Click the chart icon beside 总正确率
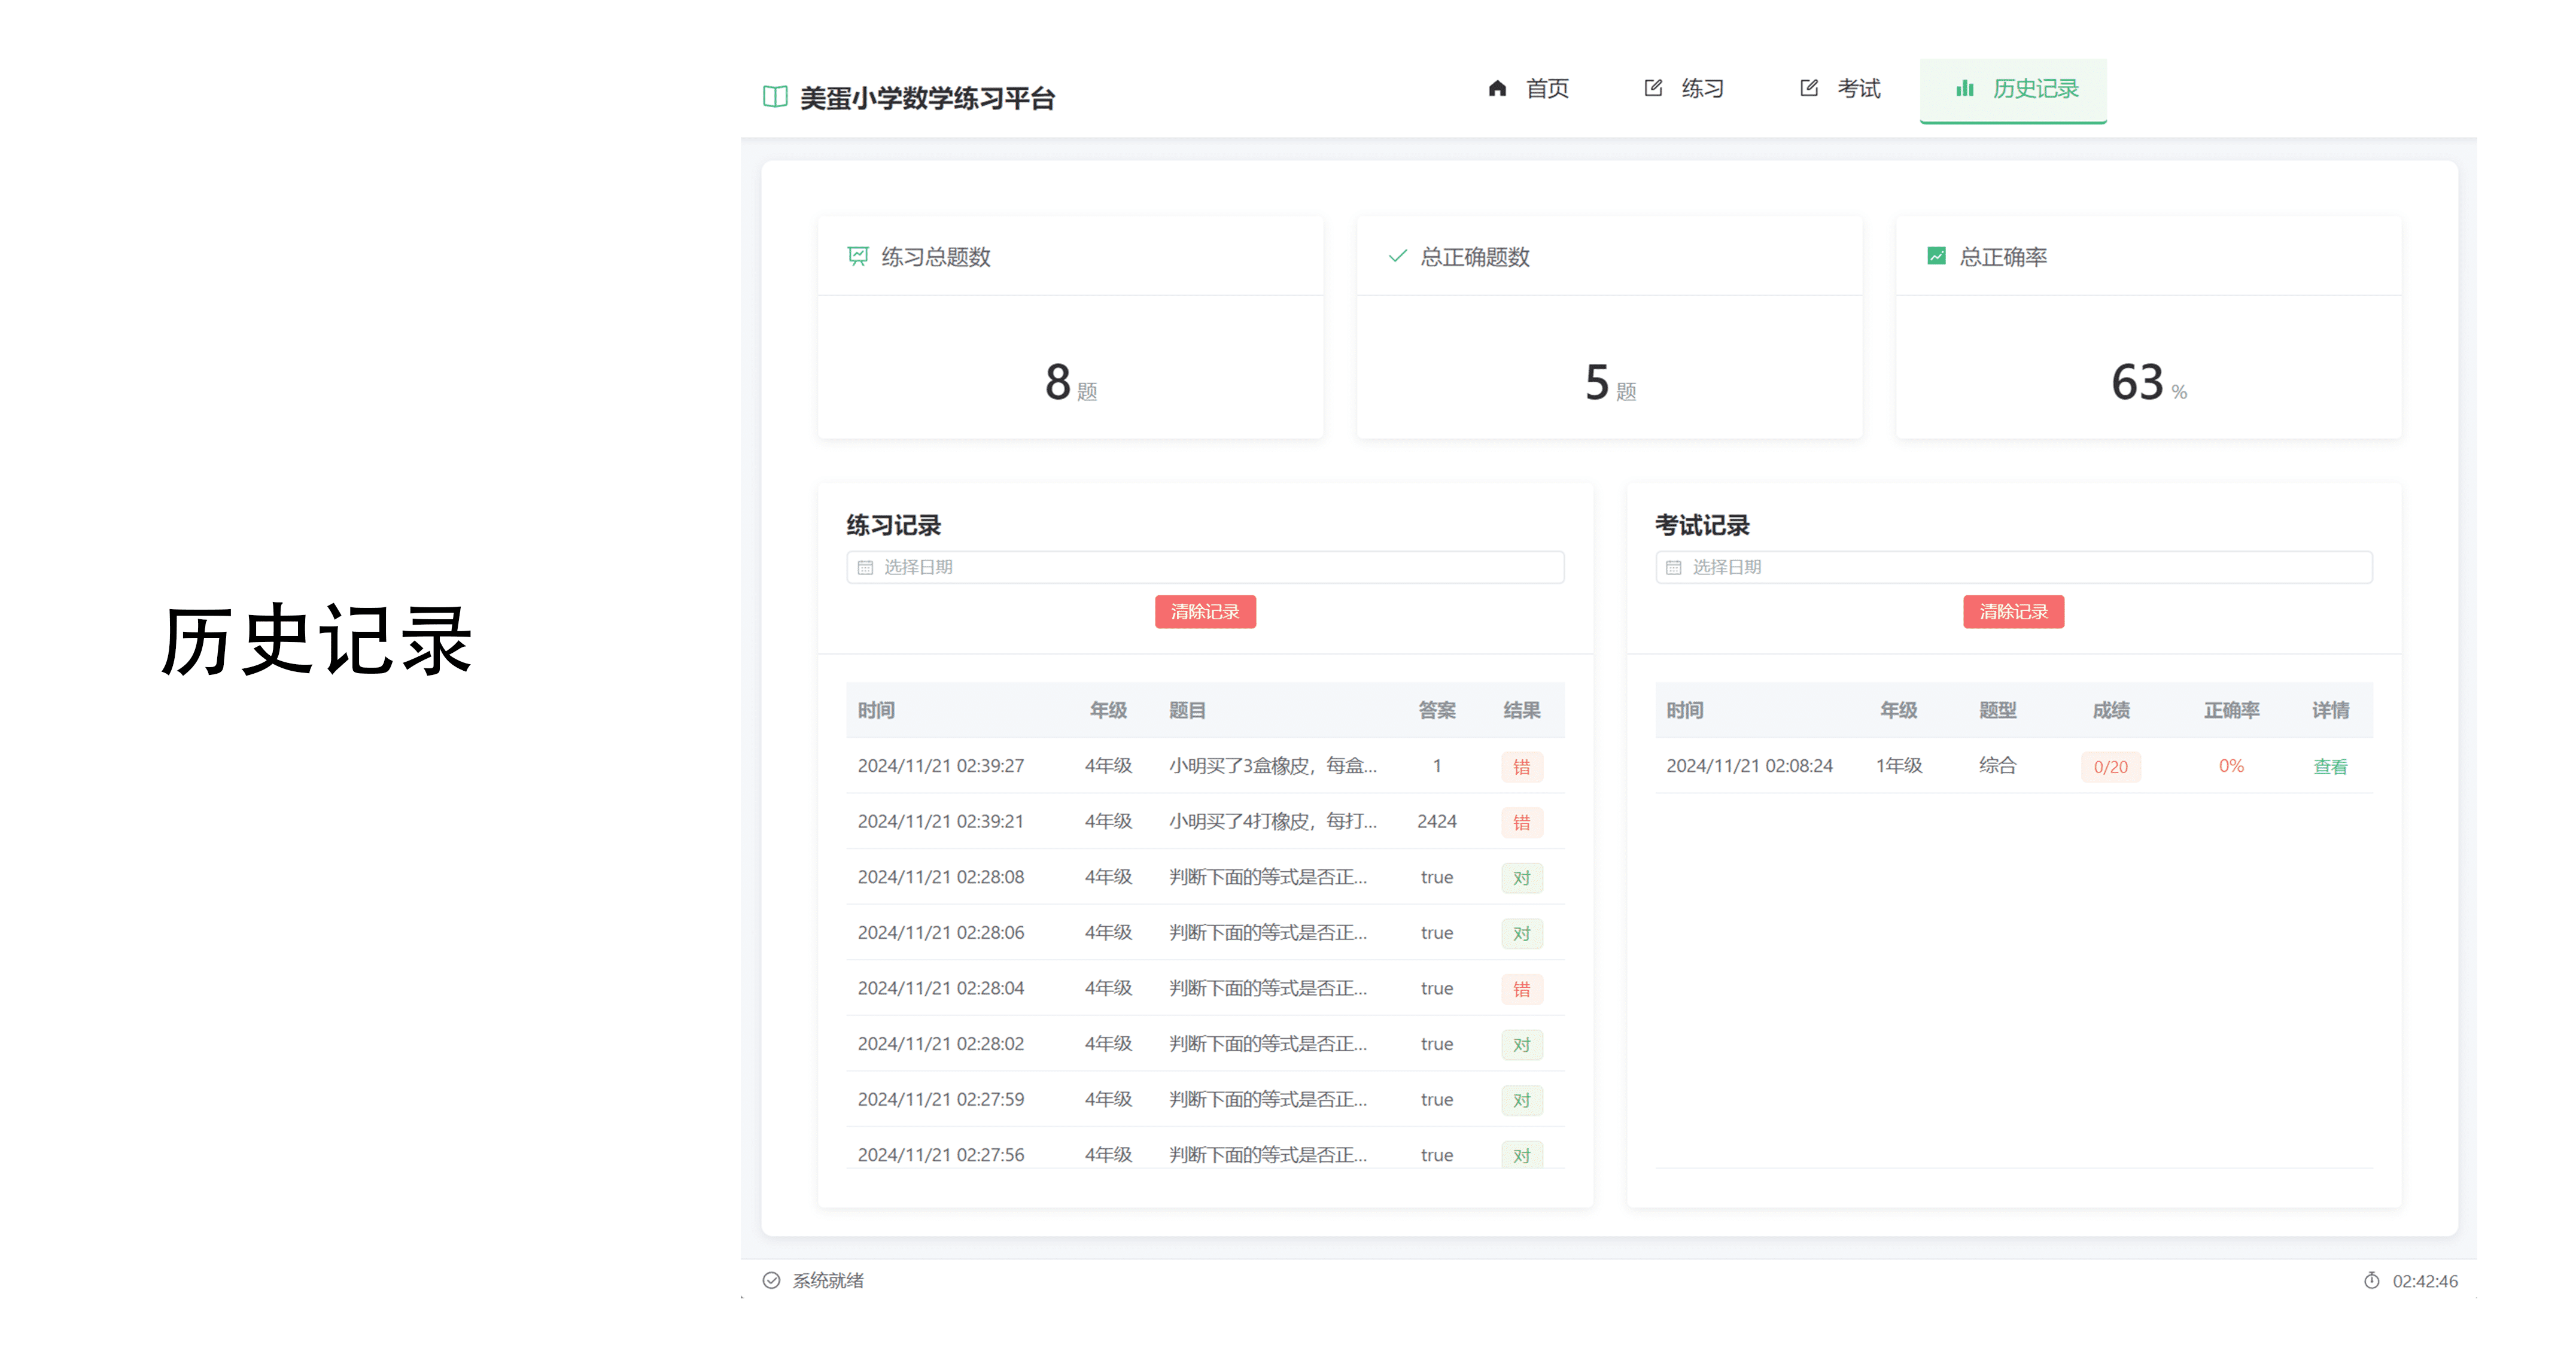 pos(1937,256)
